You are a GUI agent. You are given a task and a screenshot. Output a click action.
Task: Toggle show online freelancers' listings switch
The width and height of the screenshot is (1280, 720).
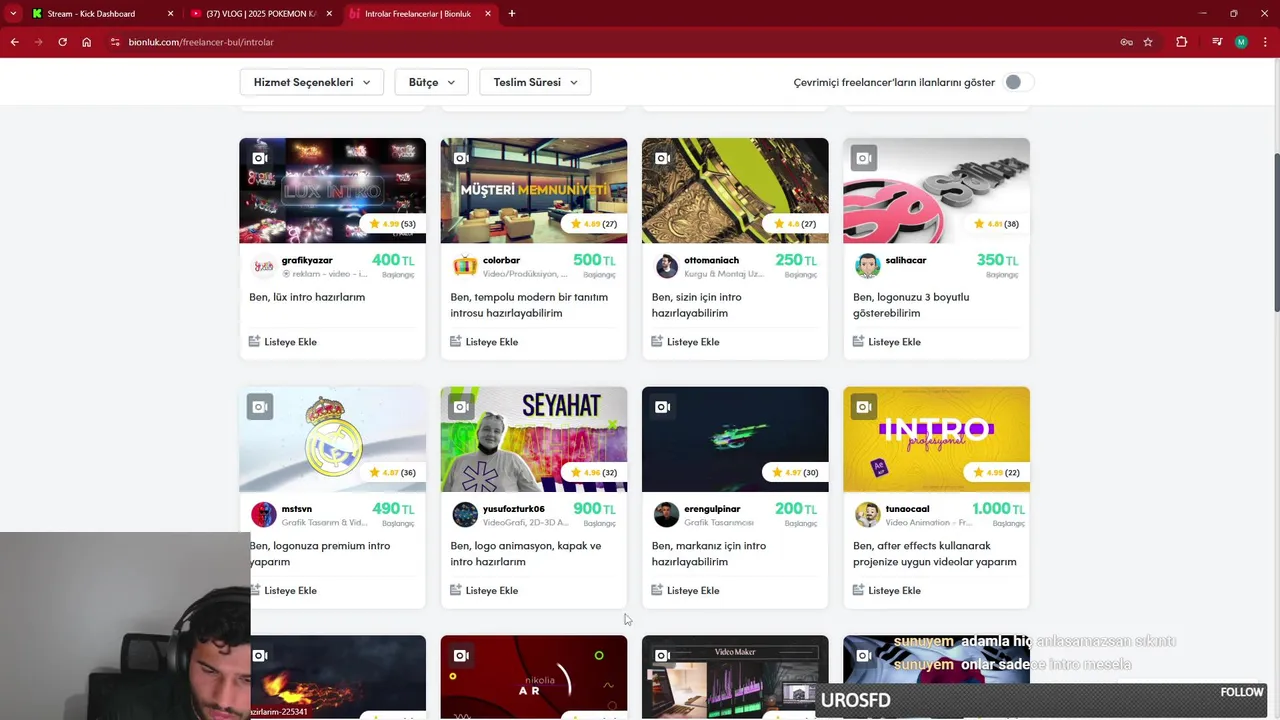pyautogui.click(x=1018, y=82)
